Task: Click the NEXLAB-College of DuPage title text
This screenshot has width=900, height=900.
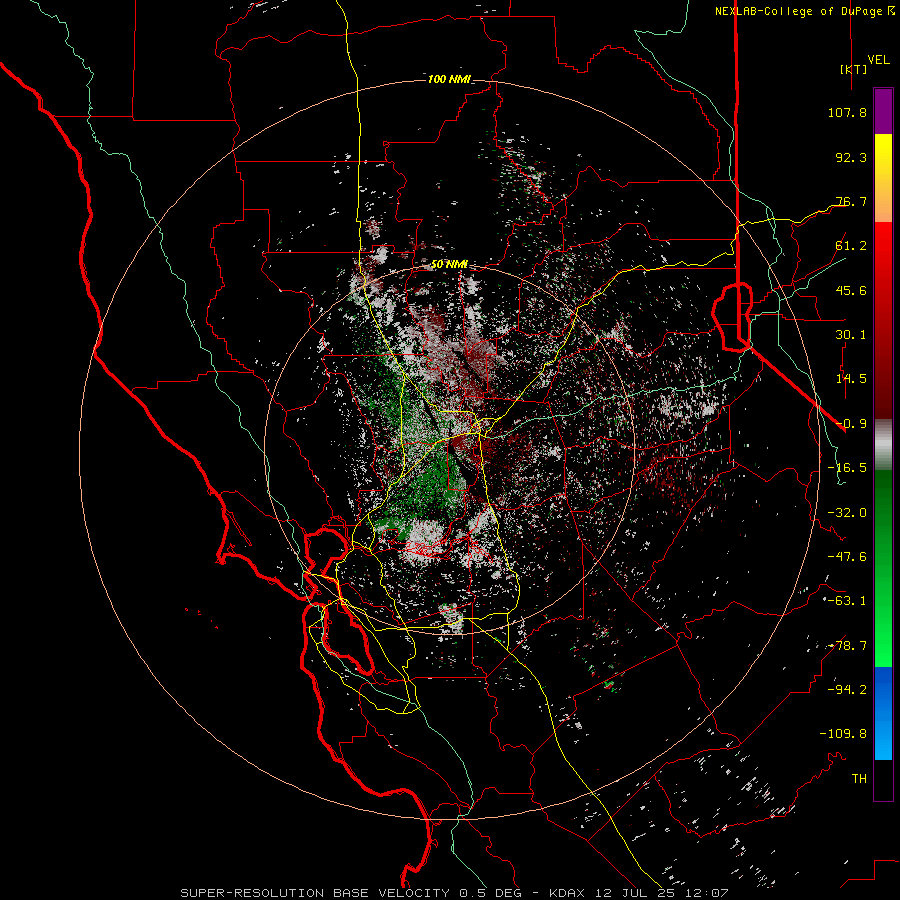Action: click(x=799, y=11)
